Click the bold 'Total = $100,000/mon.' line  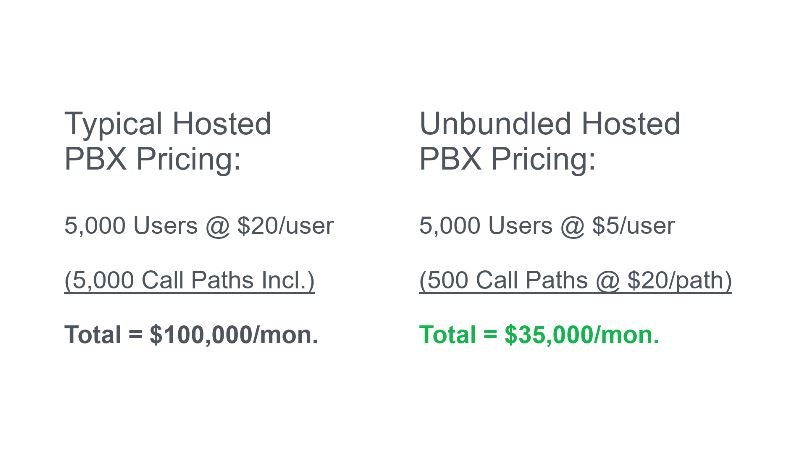(191, 335)
